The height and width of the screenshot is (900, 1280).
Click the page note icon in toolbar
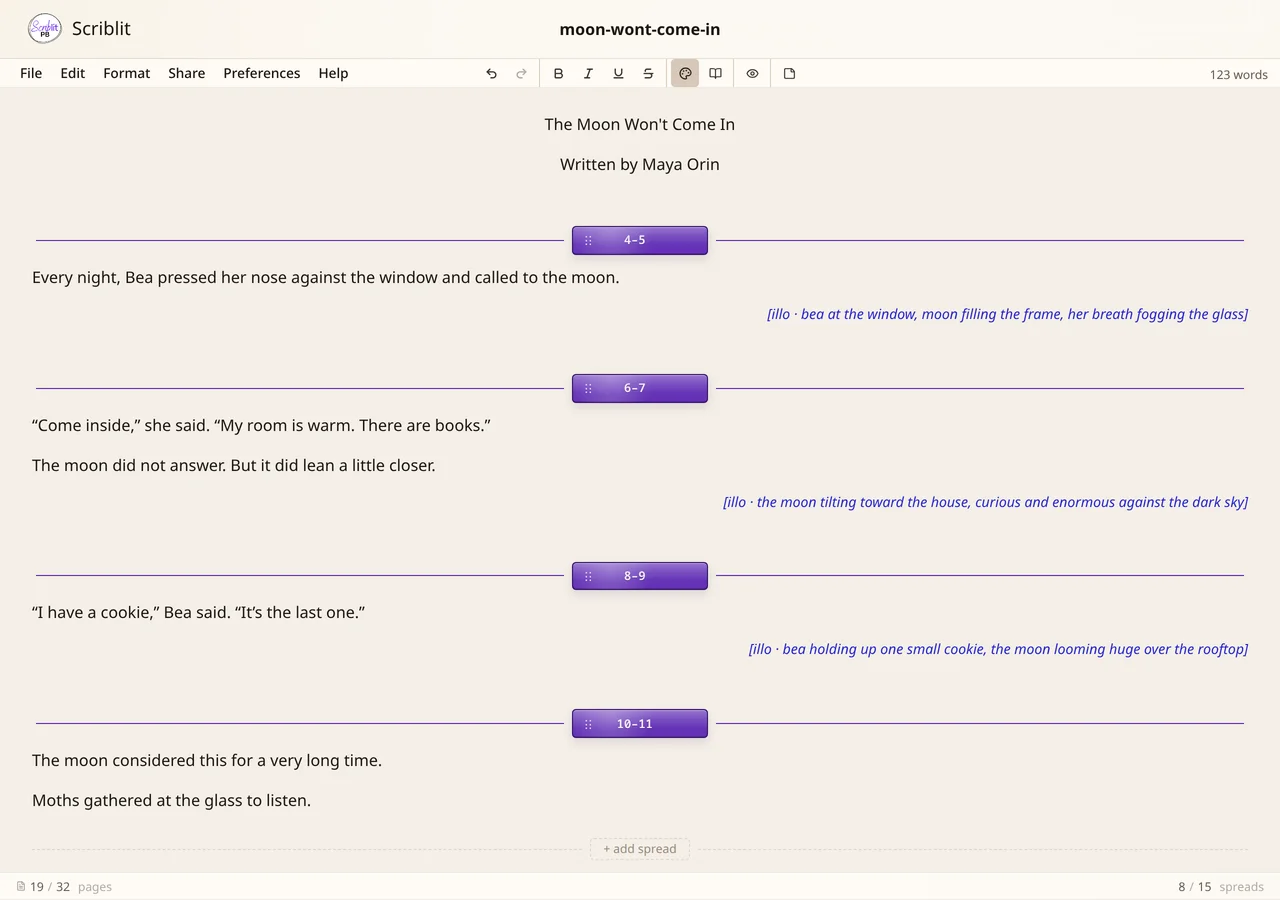(789, 73)
